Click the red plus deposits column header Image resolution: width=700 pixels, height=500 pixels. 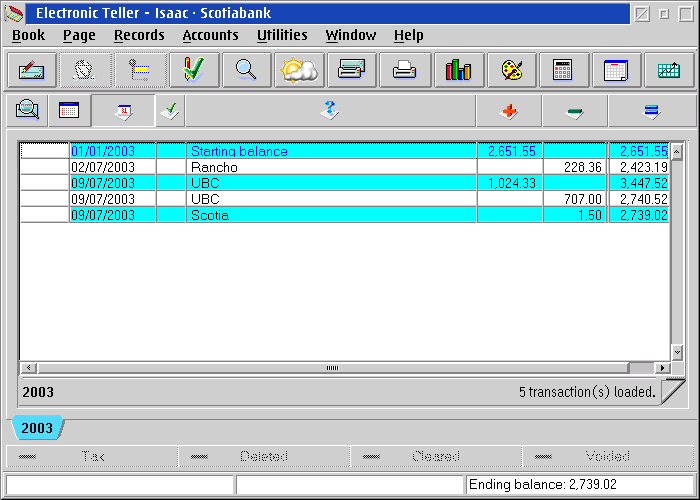click(x=509, y=111)
